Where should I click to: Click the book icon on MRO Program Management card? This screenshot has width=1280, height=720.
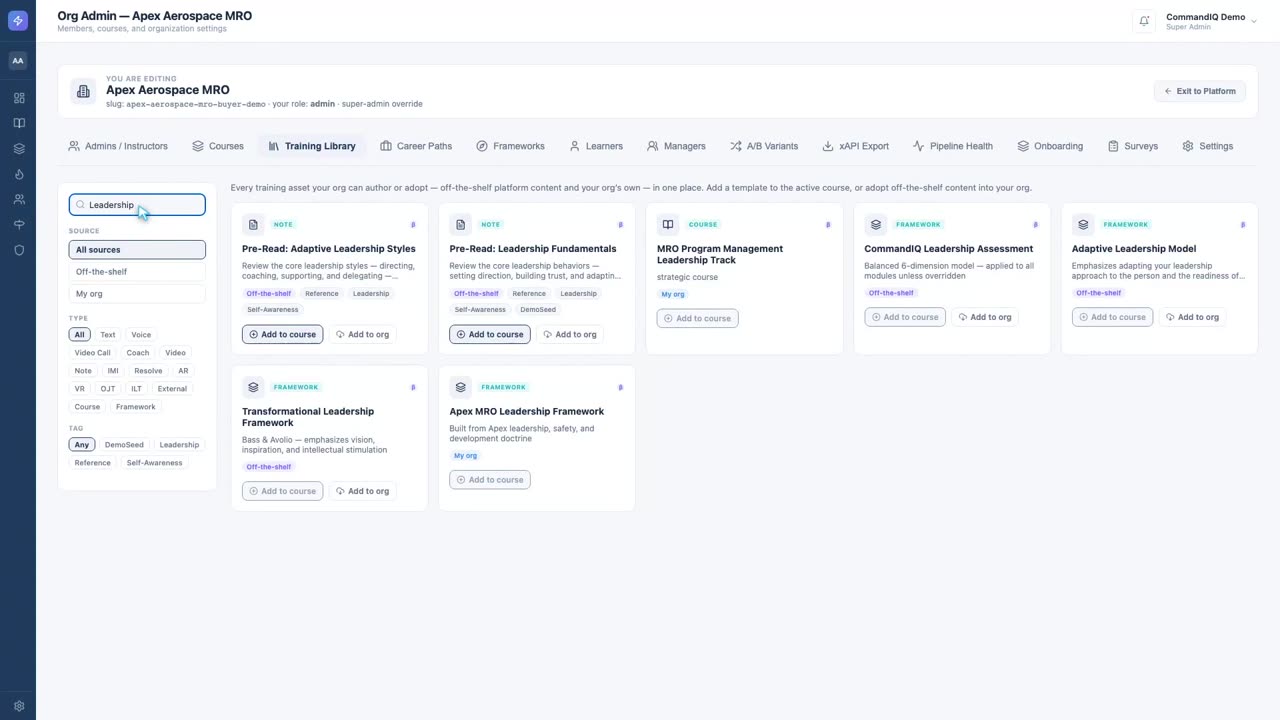[x=668, y=225]
